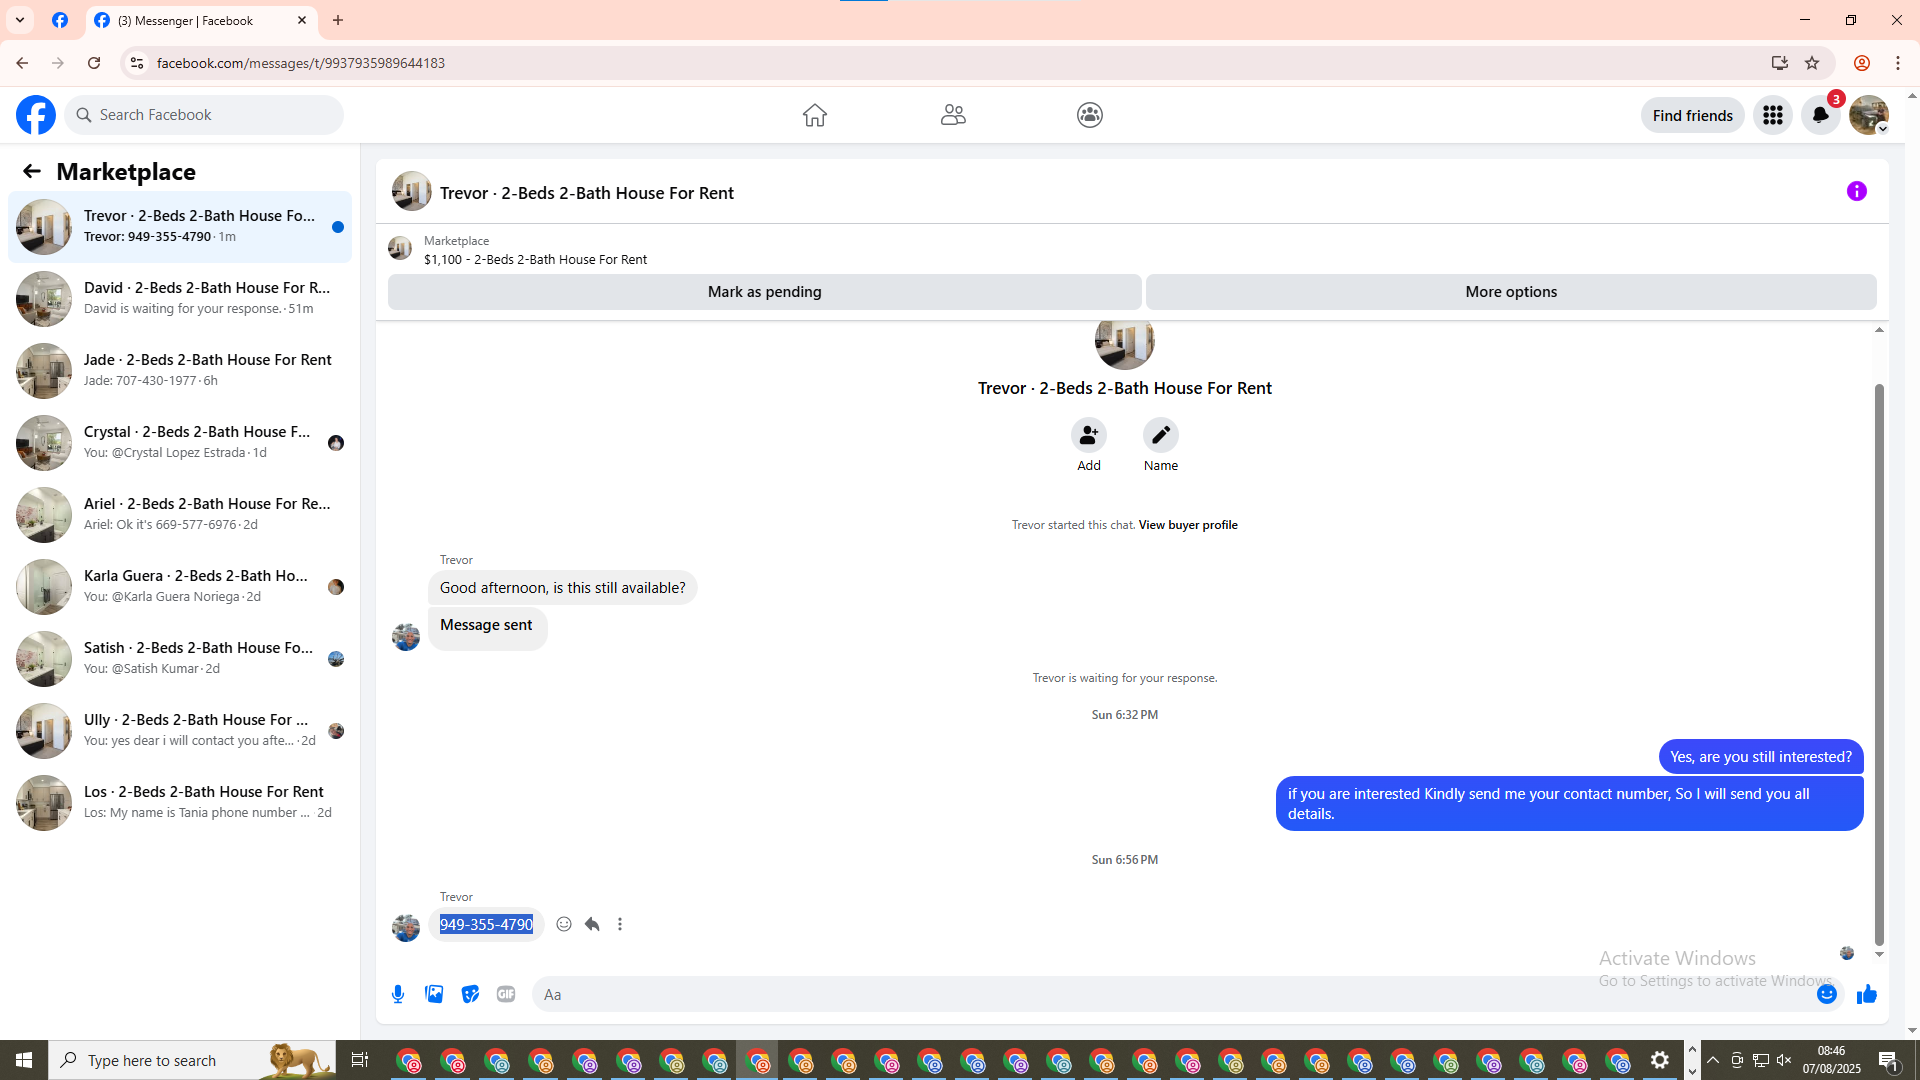Open more options for phone message

tap(620, 924)
